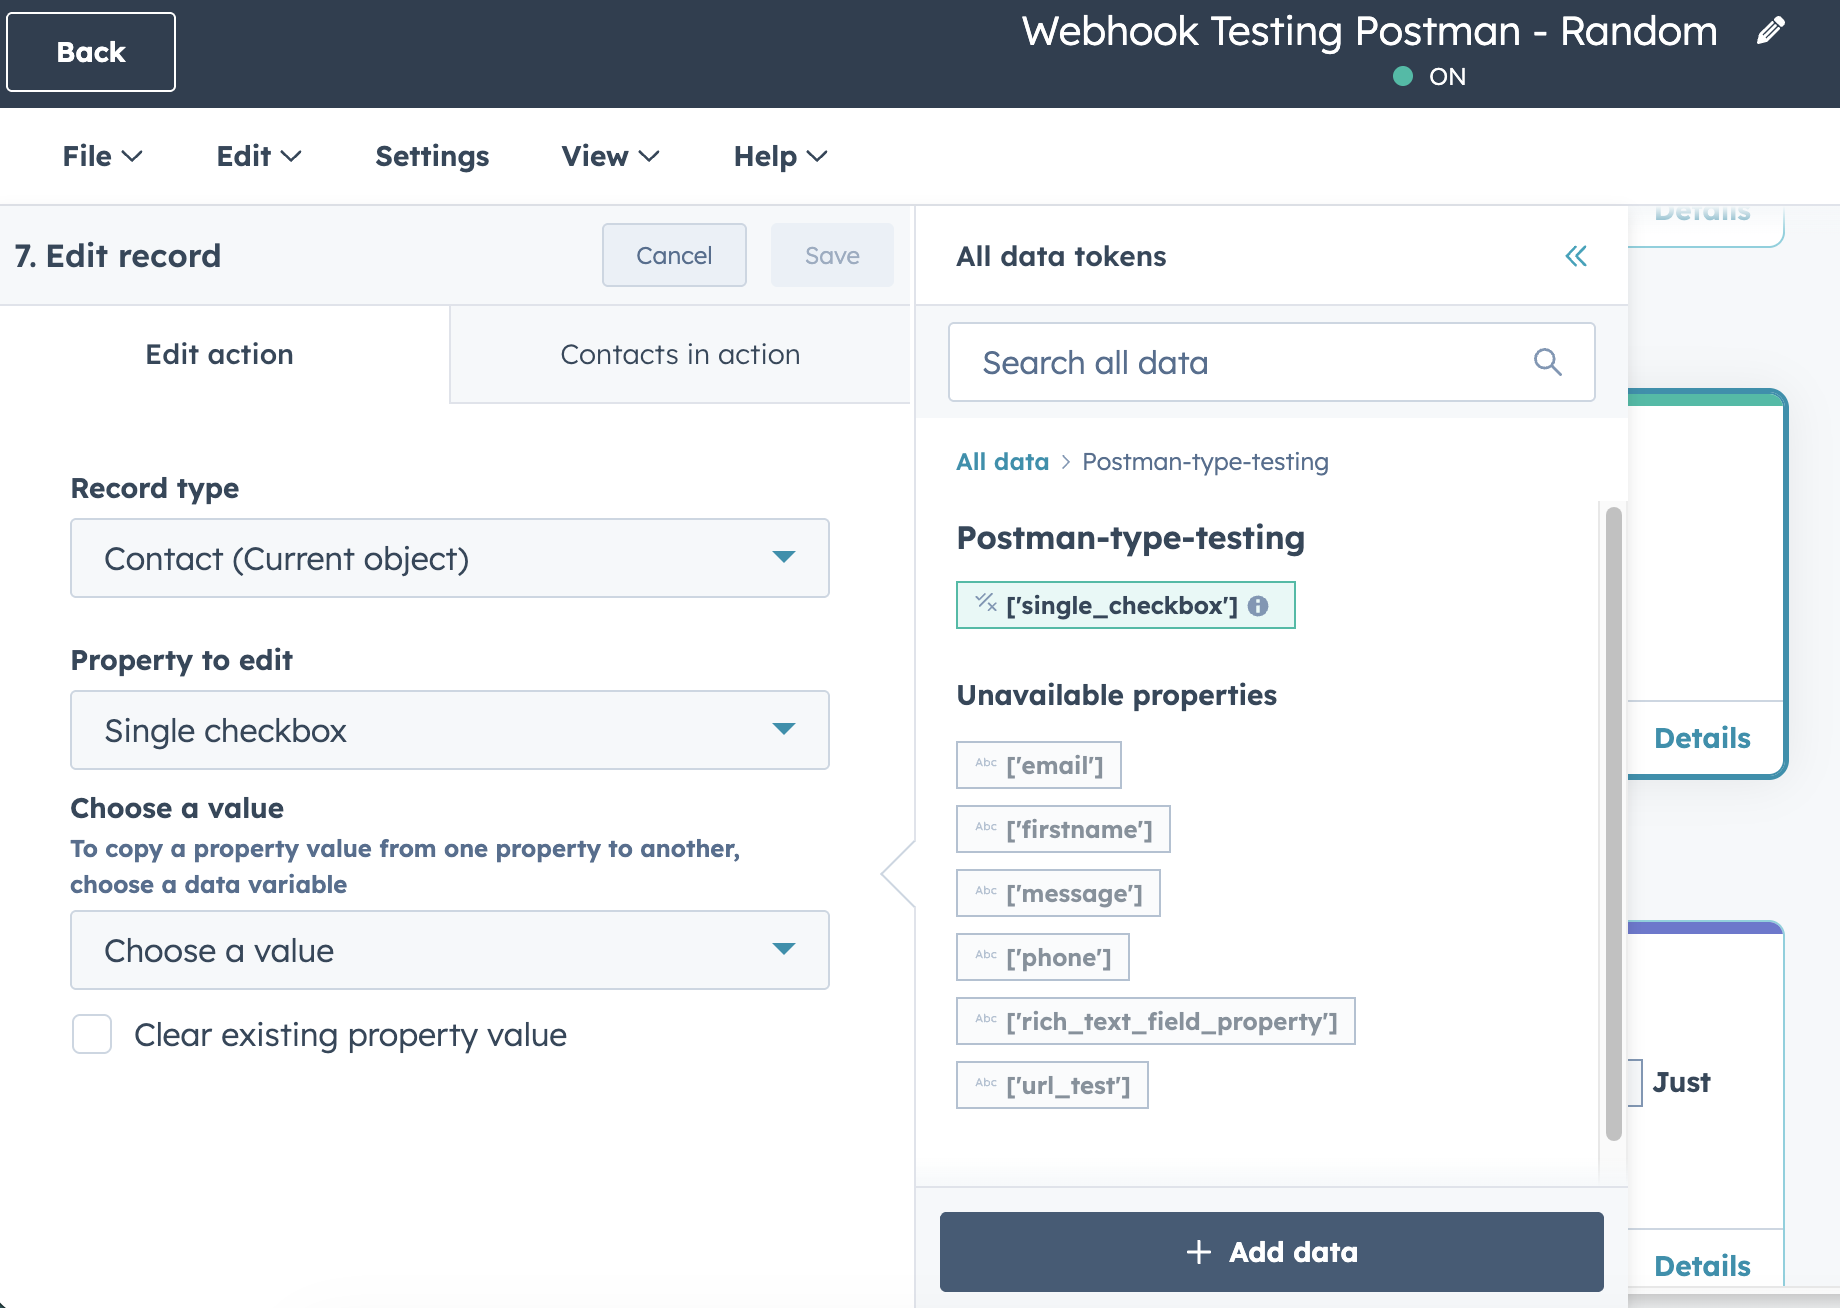Click the Cancel button
Screen dimensions: 1840x1308
(674, 255)
